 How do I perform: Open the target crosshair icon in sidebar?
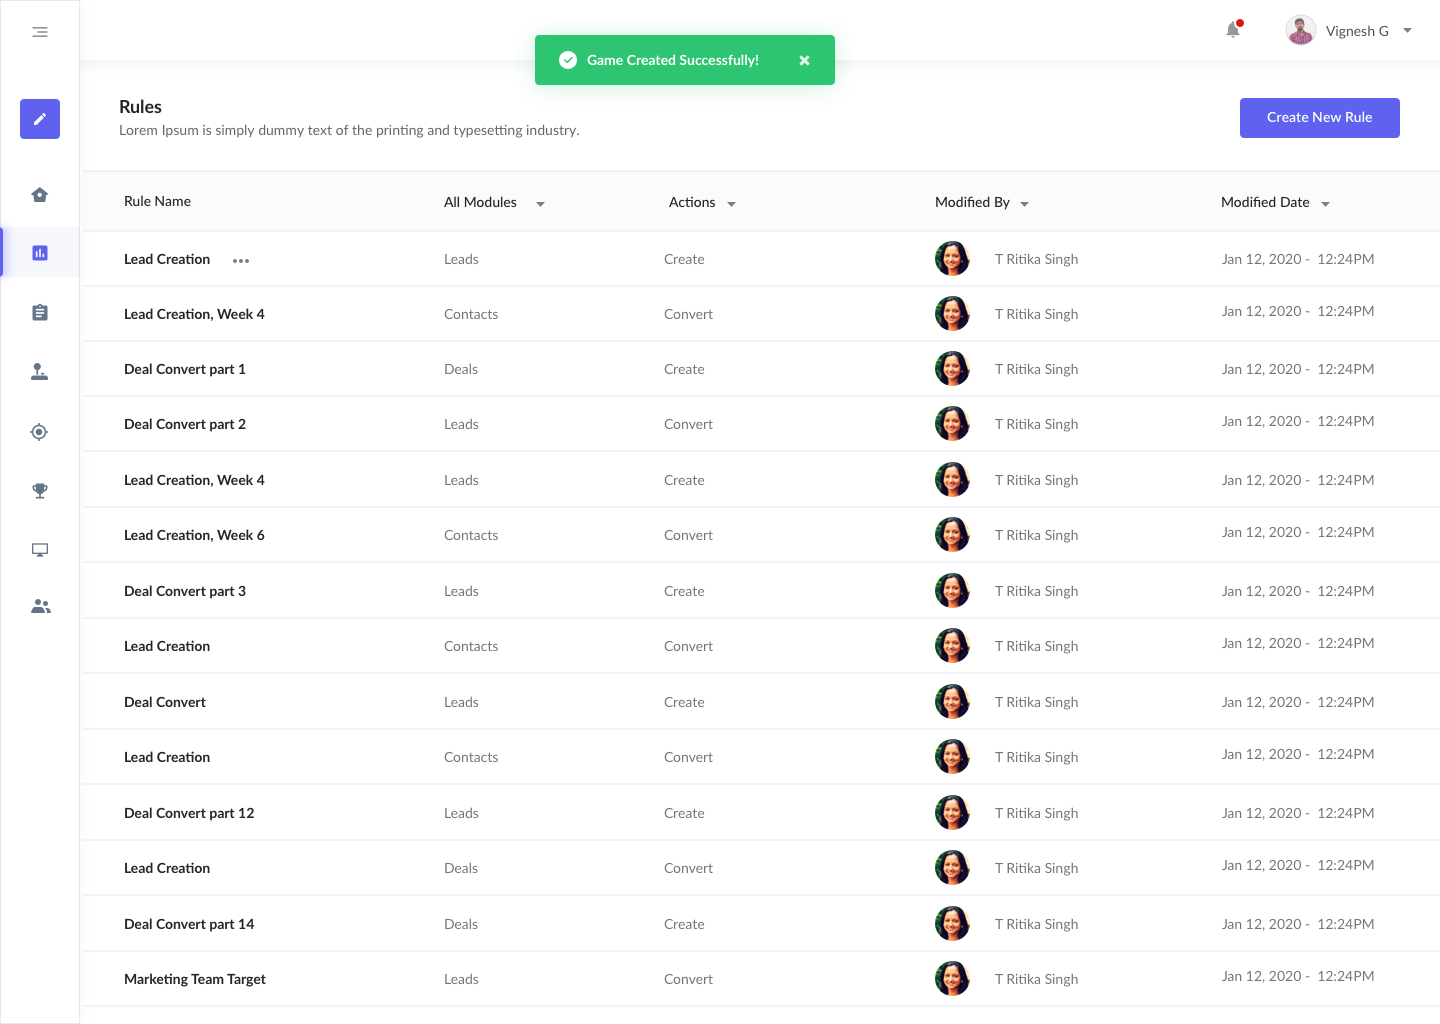pyautogui.click(x=39, y=432)
